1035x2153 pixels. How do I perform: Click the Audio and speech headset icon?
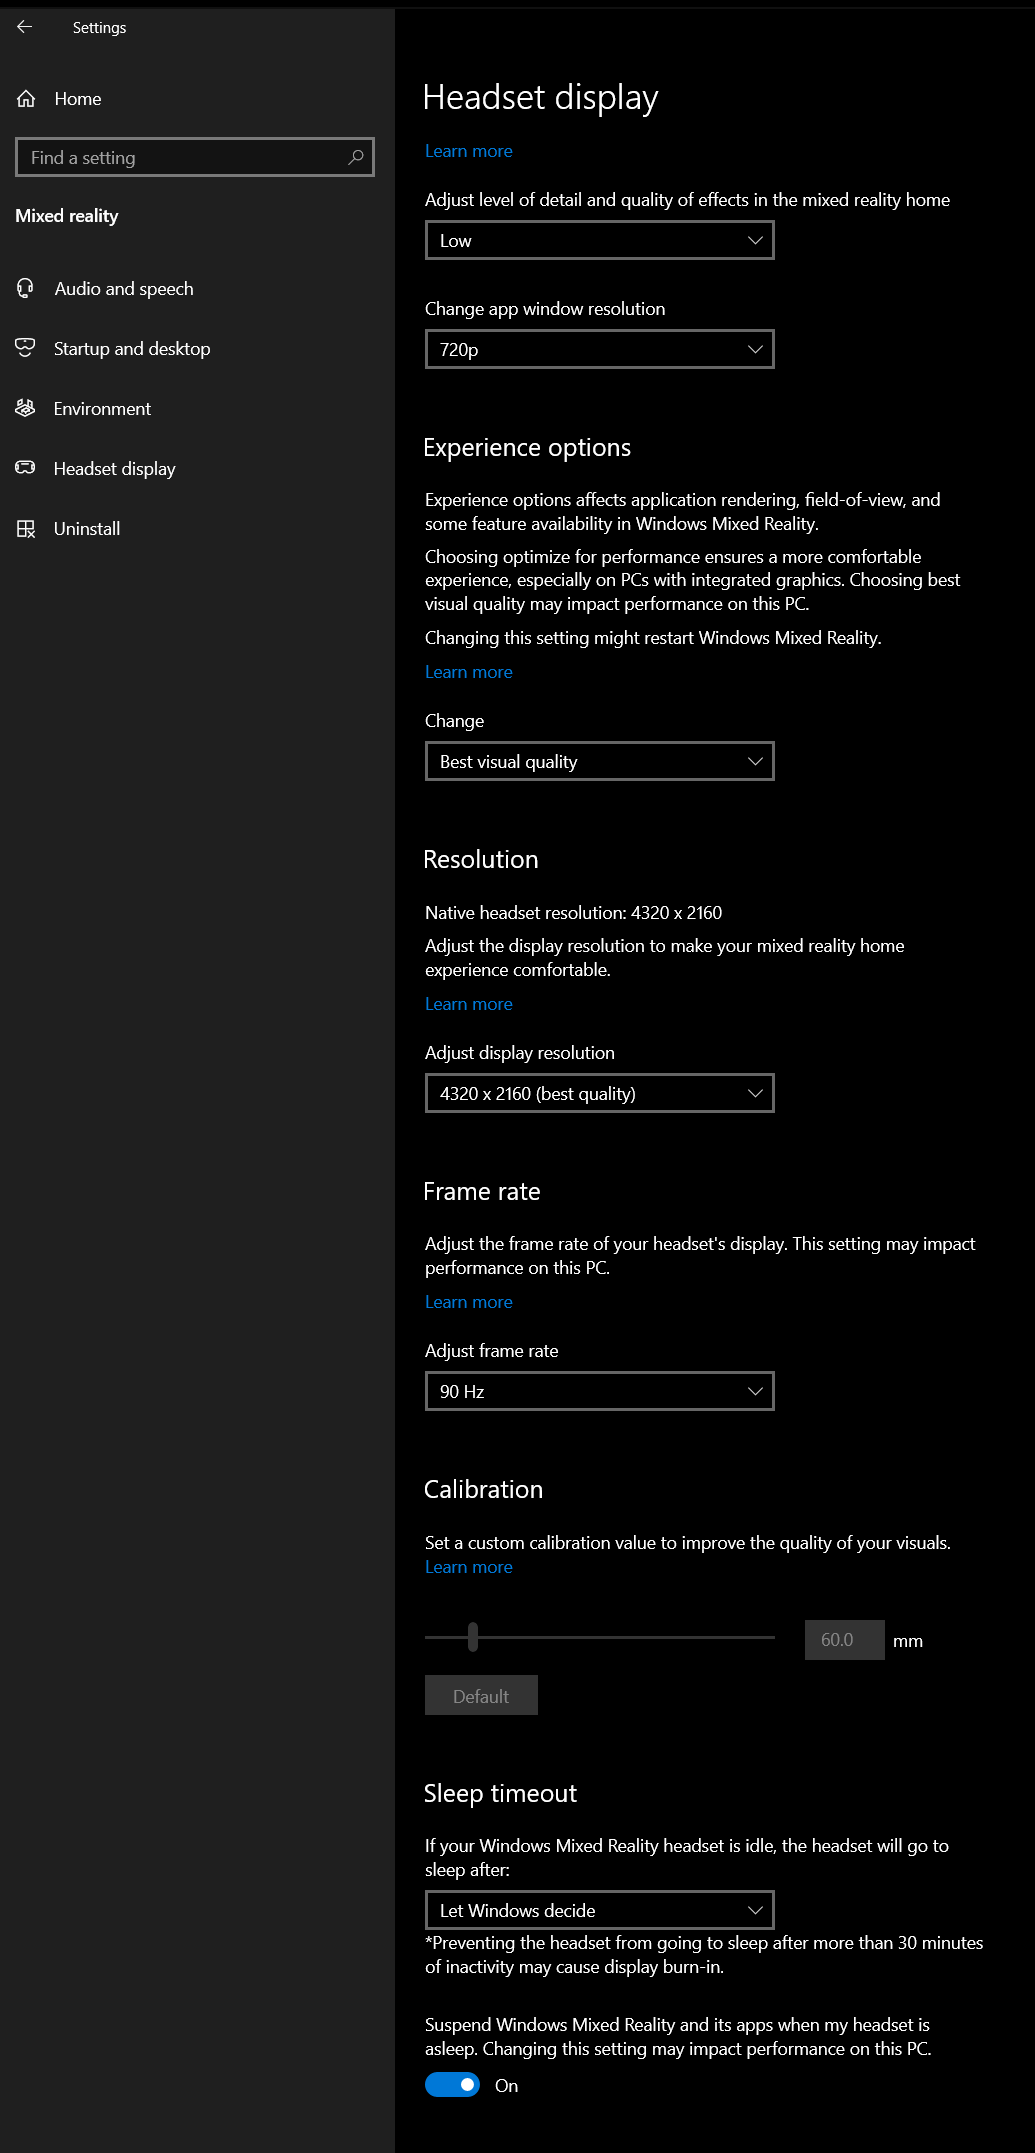[x=26, y=289]
